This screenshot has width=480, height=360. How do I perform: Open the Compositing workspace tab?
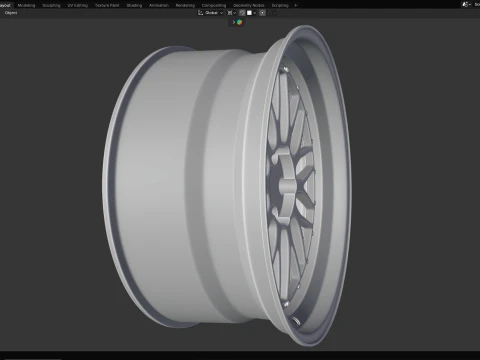[214, 5]
